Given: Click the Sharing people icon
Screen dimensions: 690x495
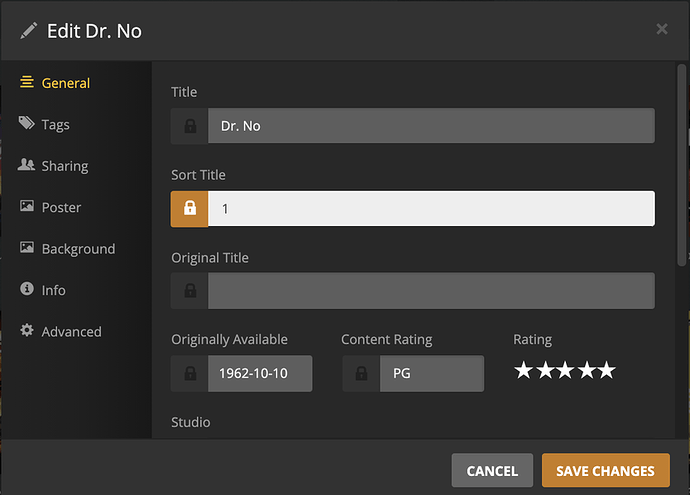Looking at the screenshot, I should [26, 165].
